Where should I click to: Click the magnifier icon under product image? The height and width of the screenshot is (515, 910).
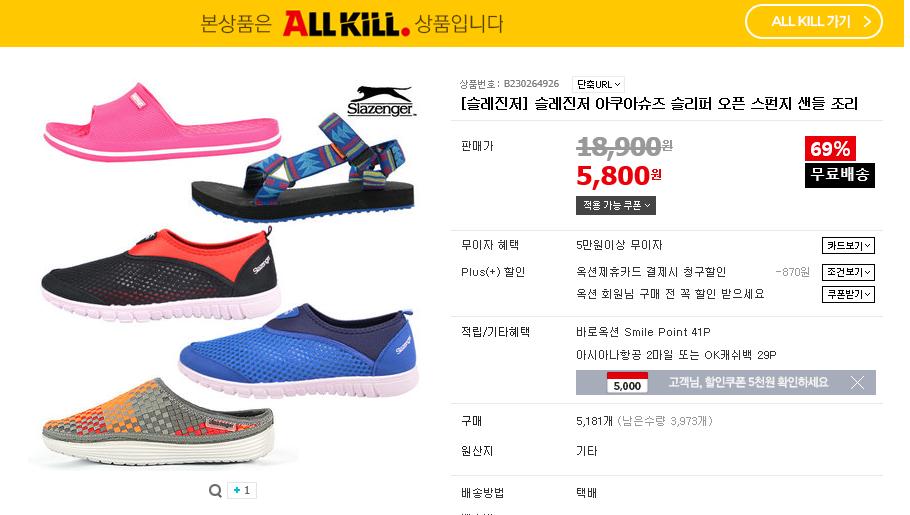(215, 491)
